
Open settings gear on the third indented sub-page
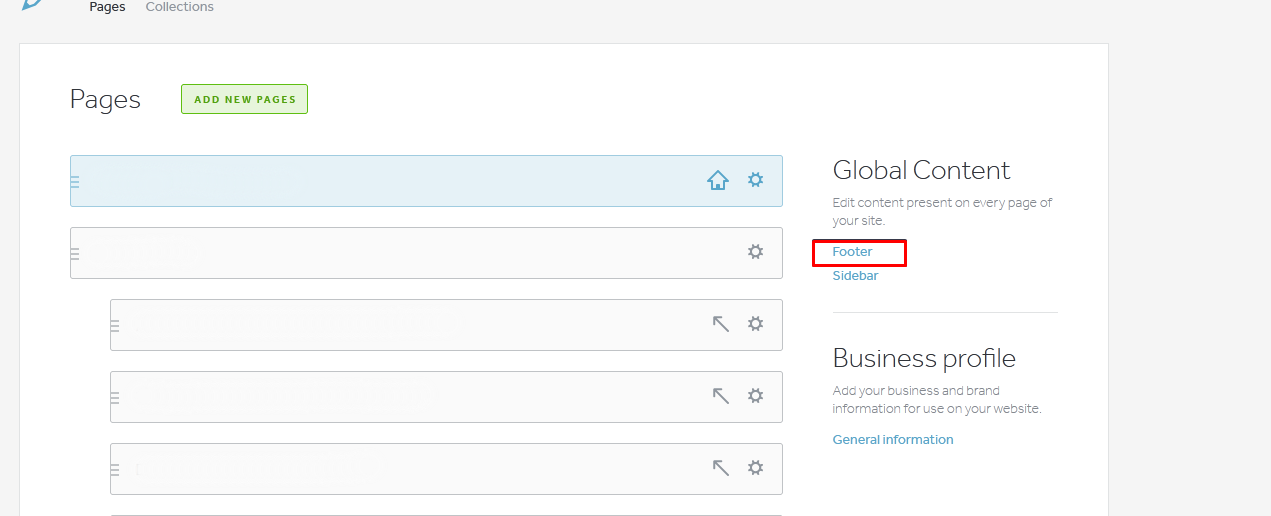coord(756,468)
